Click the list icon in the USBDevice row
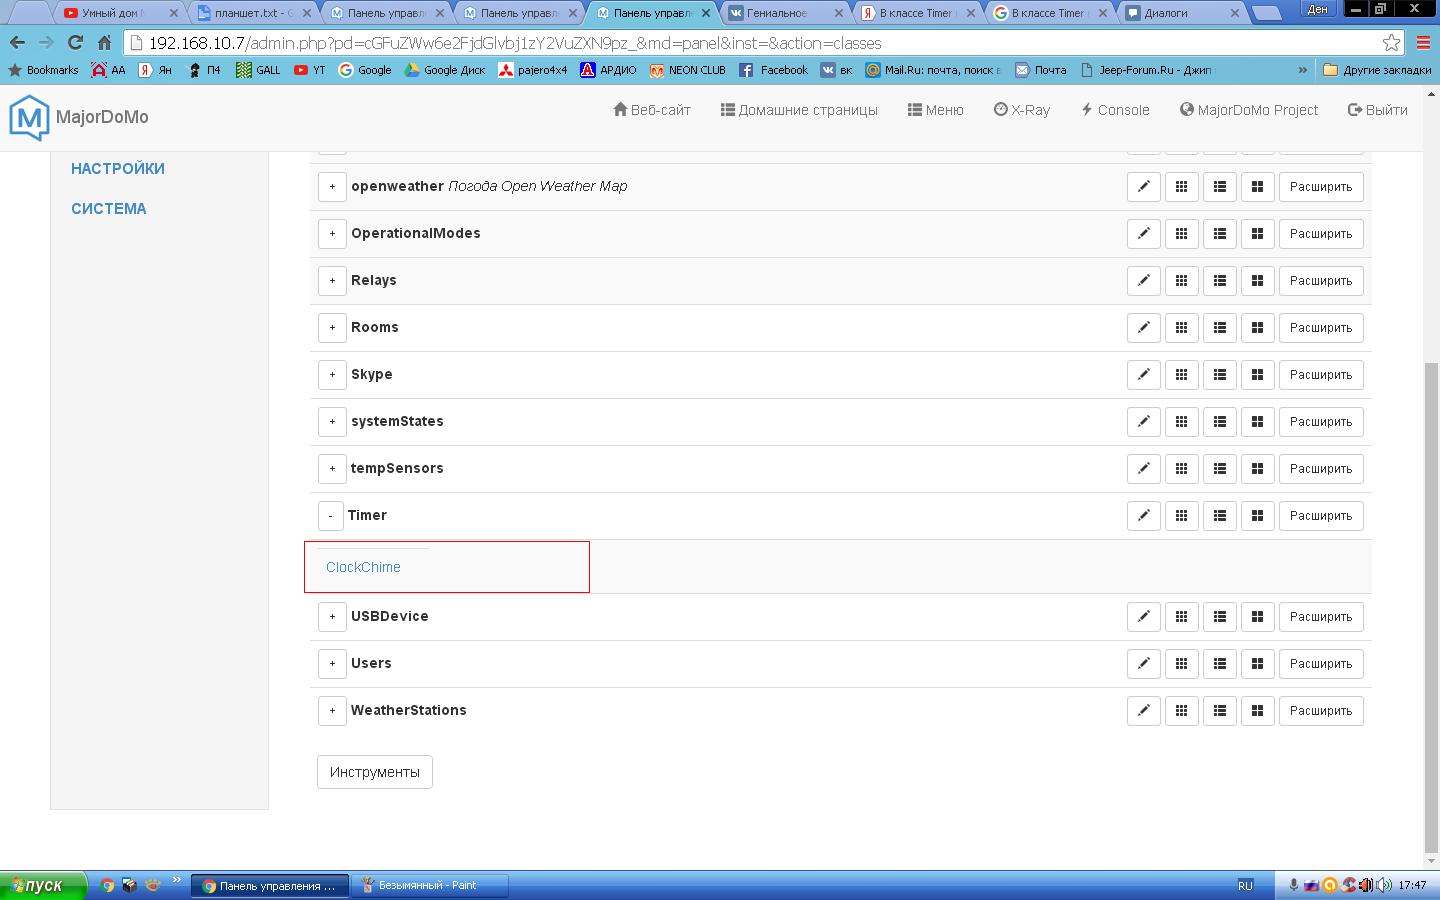The height and width of the screenshot is (900, 1440). [1220, 617]
